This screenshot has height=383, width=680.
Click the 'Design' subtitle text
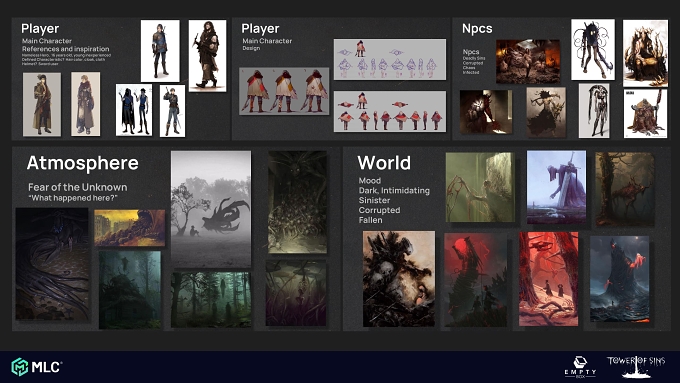252,48
